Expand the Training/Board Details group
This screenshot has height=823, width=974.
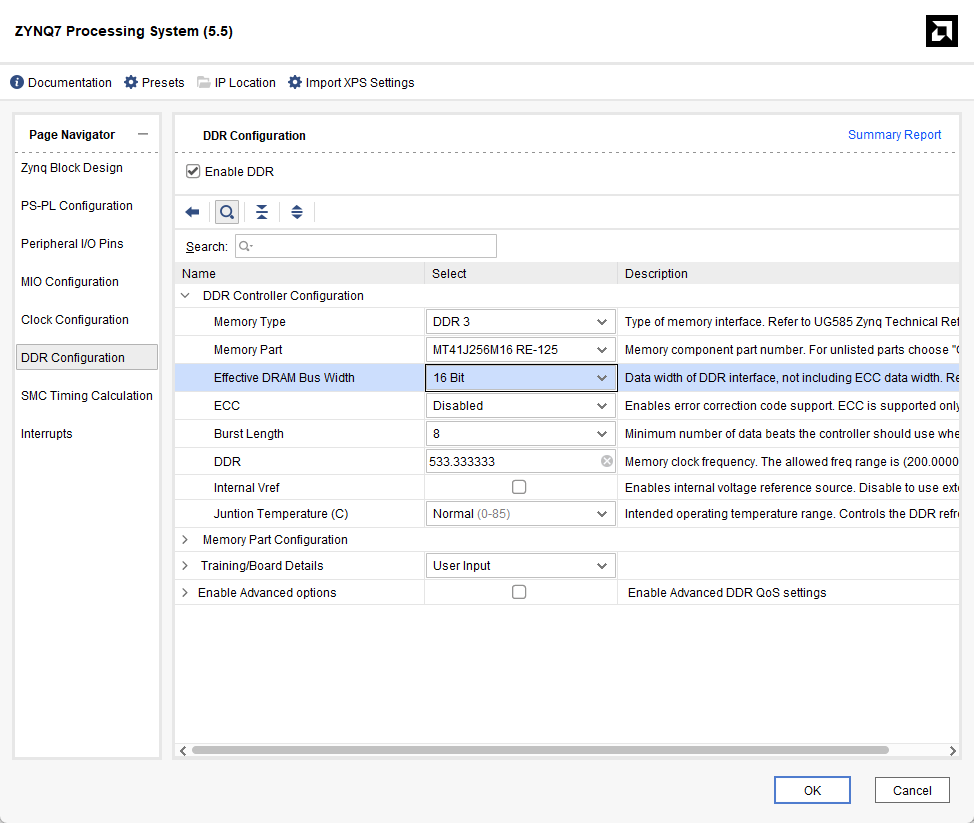click(x=185, y=566)
